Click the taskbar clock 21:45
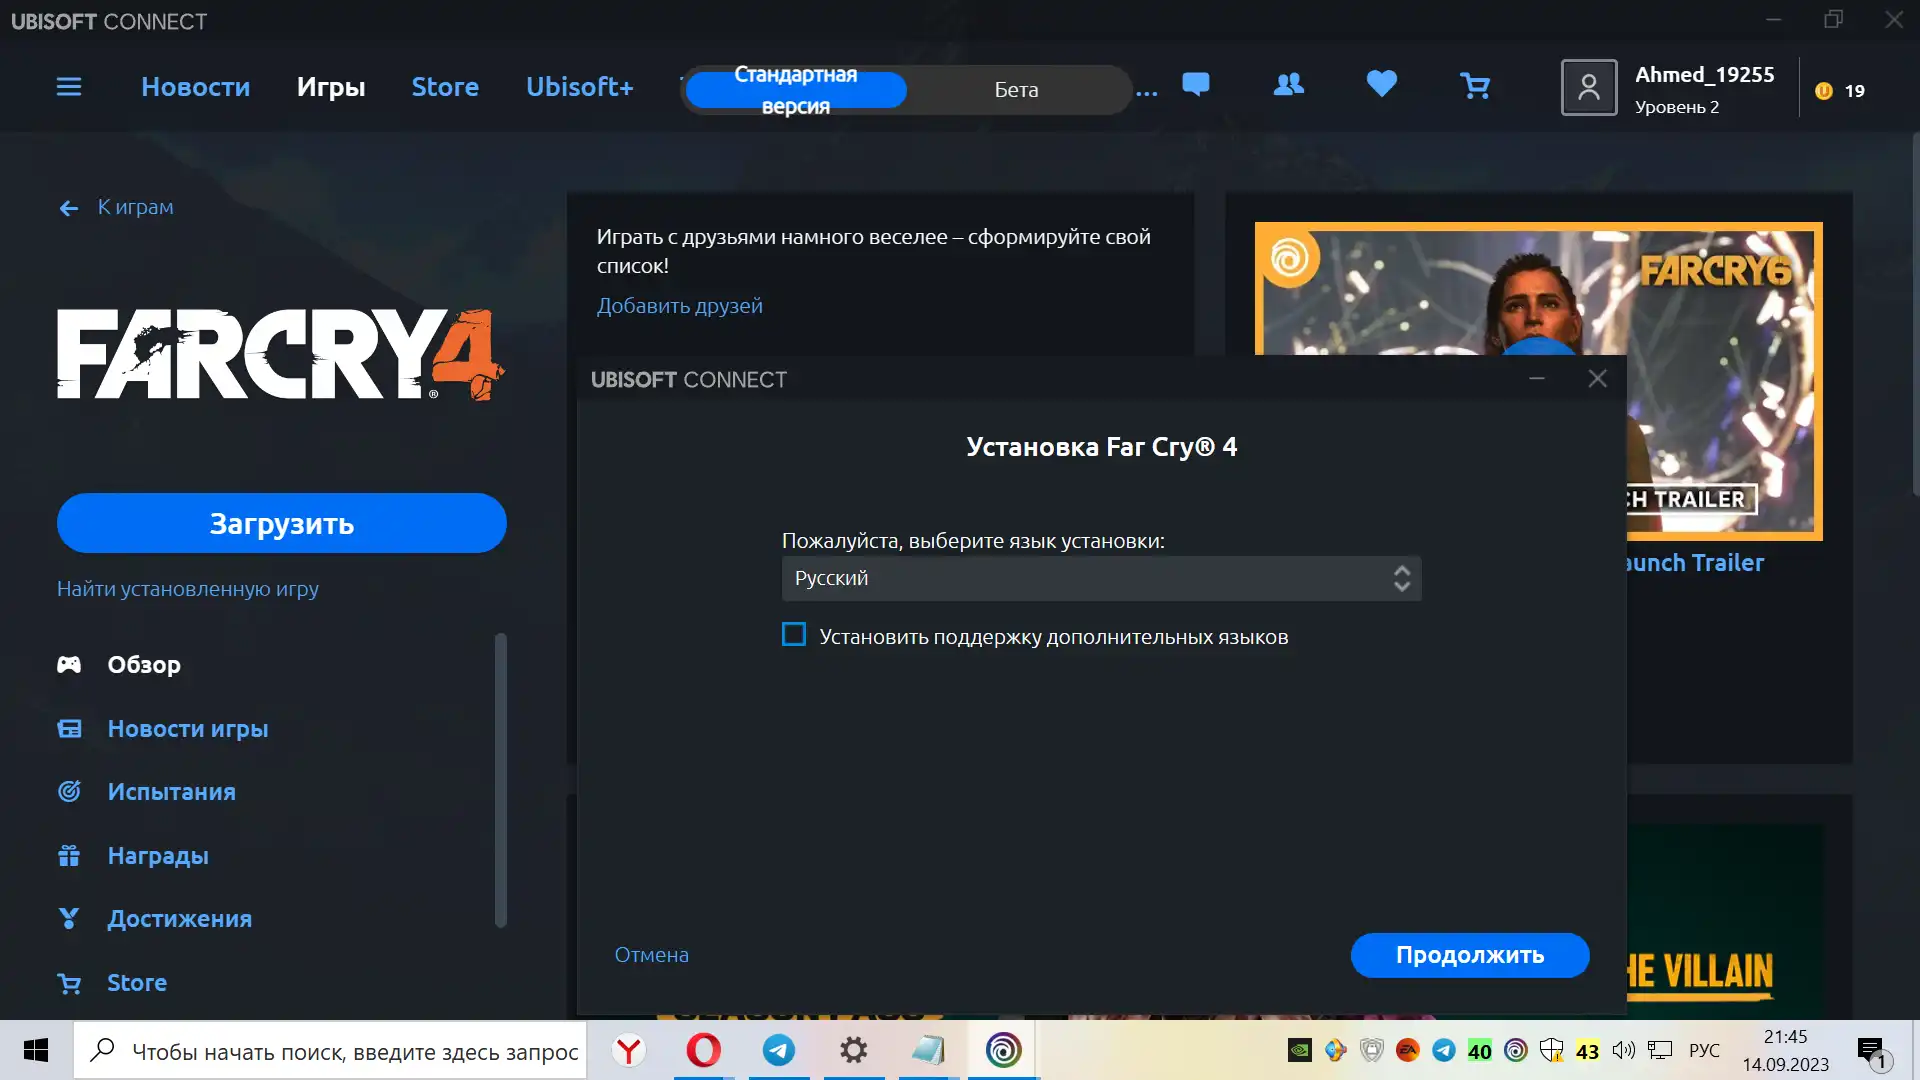The width and height of the screenshot is (1920, 1080). (x=1786, y=1037)
